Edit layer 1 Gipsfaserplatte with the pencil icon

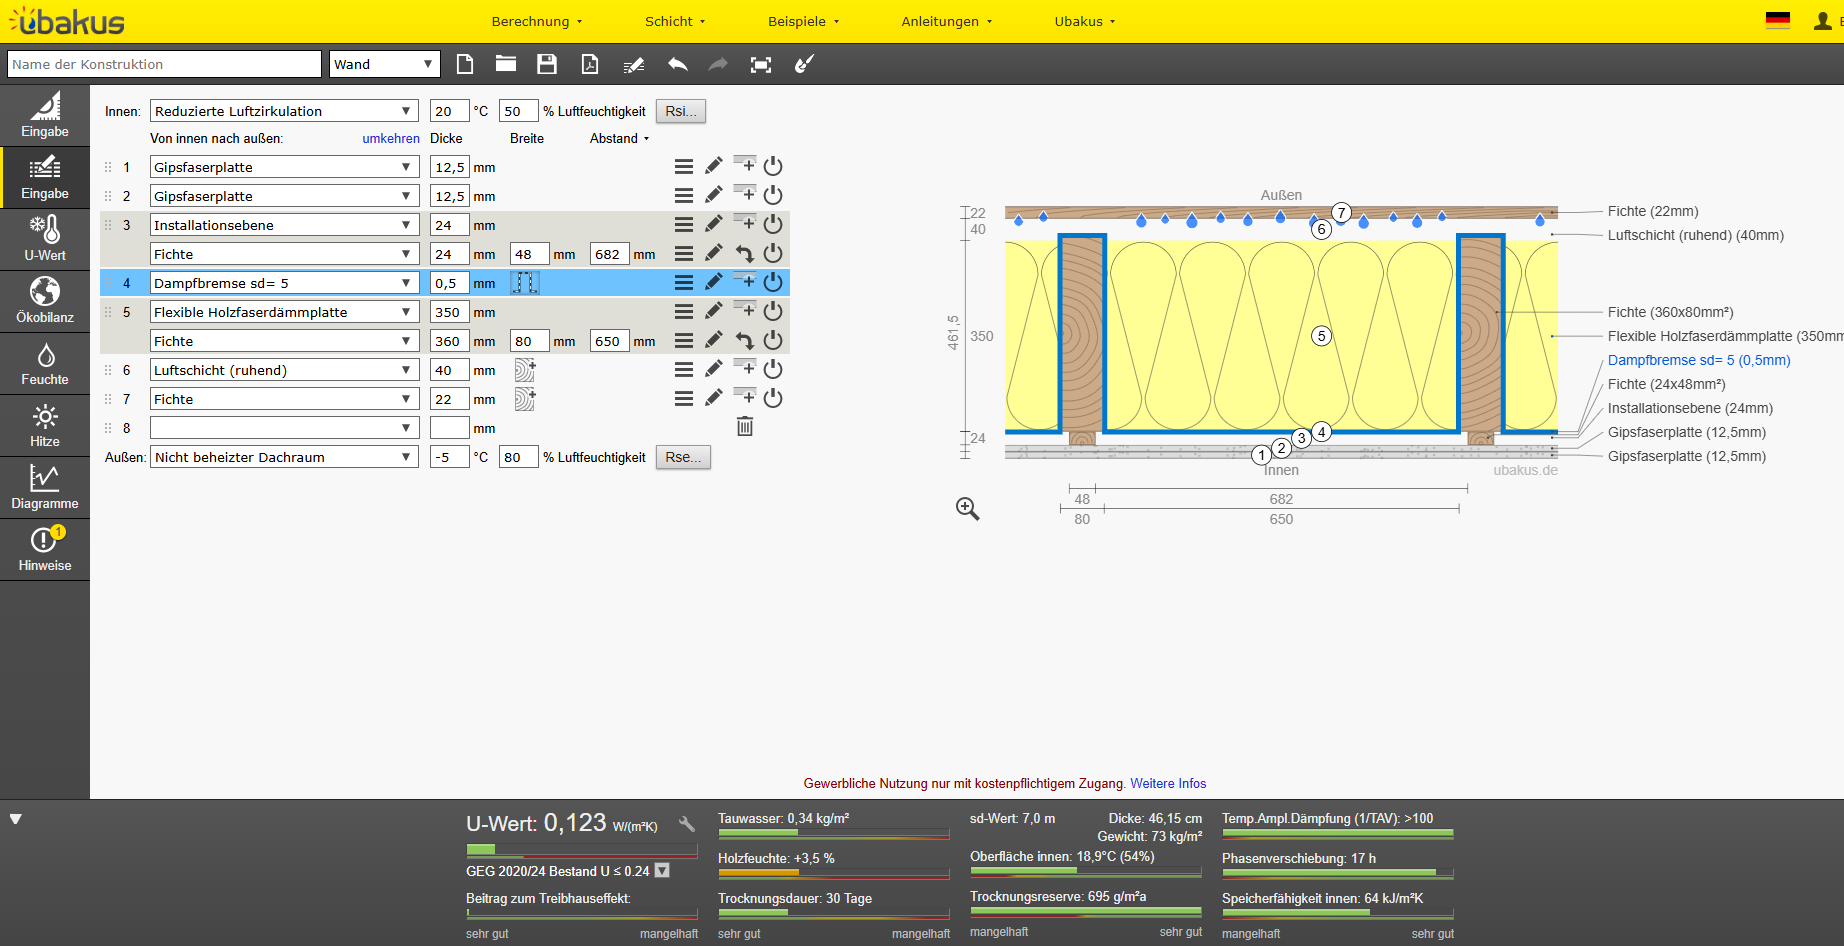pos(714,166)
